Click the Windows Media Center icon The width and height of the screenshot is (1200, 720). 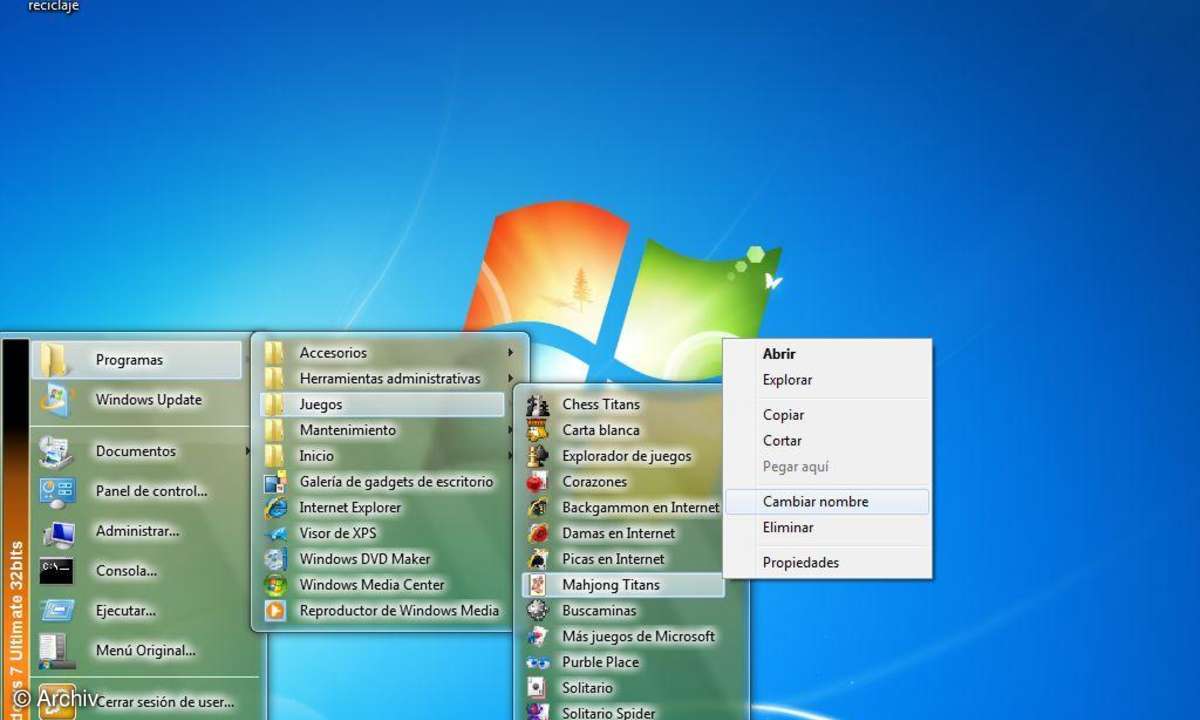[275, 585]
